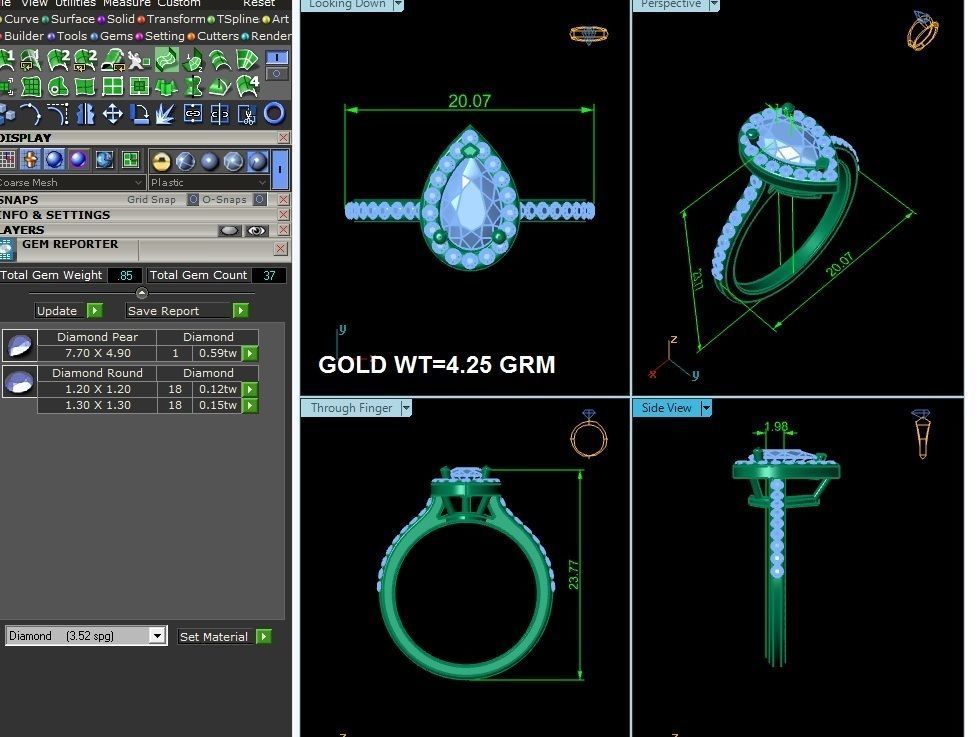Click the rotate arc tool icon
Image resolution: width=979 pixels, height=737 pixels.
pos(30,114)
